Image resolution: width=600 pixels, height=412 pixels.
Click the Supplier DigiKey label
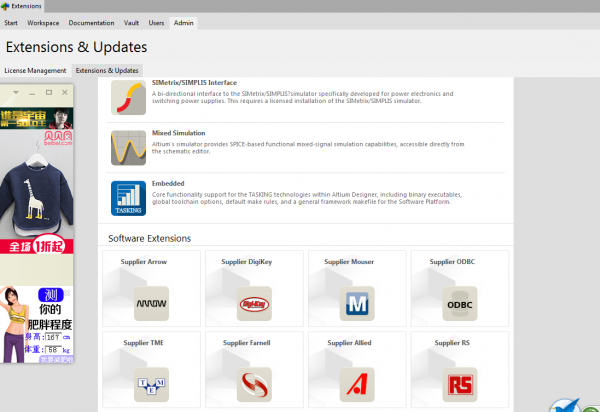(x=247, y=262)
